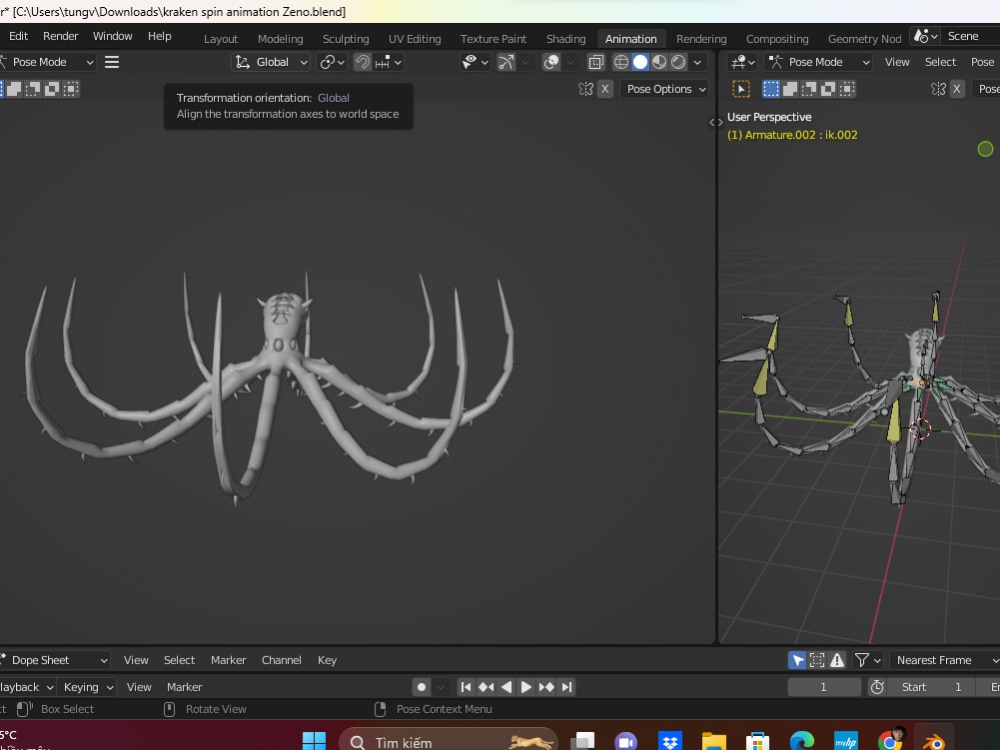The width and height of the screenshot is (1000, 750).
Task: Open Transformation orientation dropdown set to Global
Action: (x=272, y=62)
